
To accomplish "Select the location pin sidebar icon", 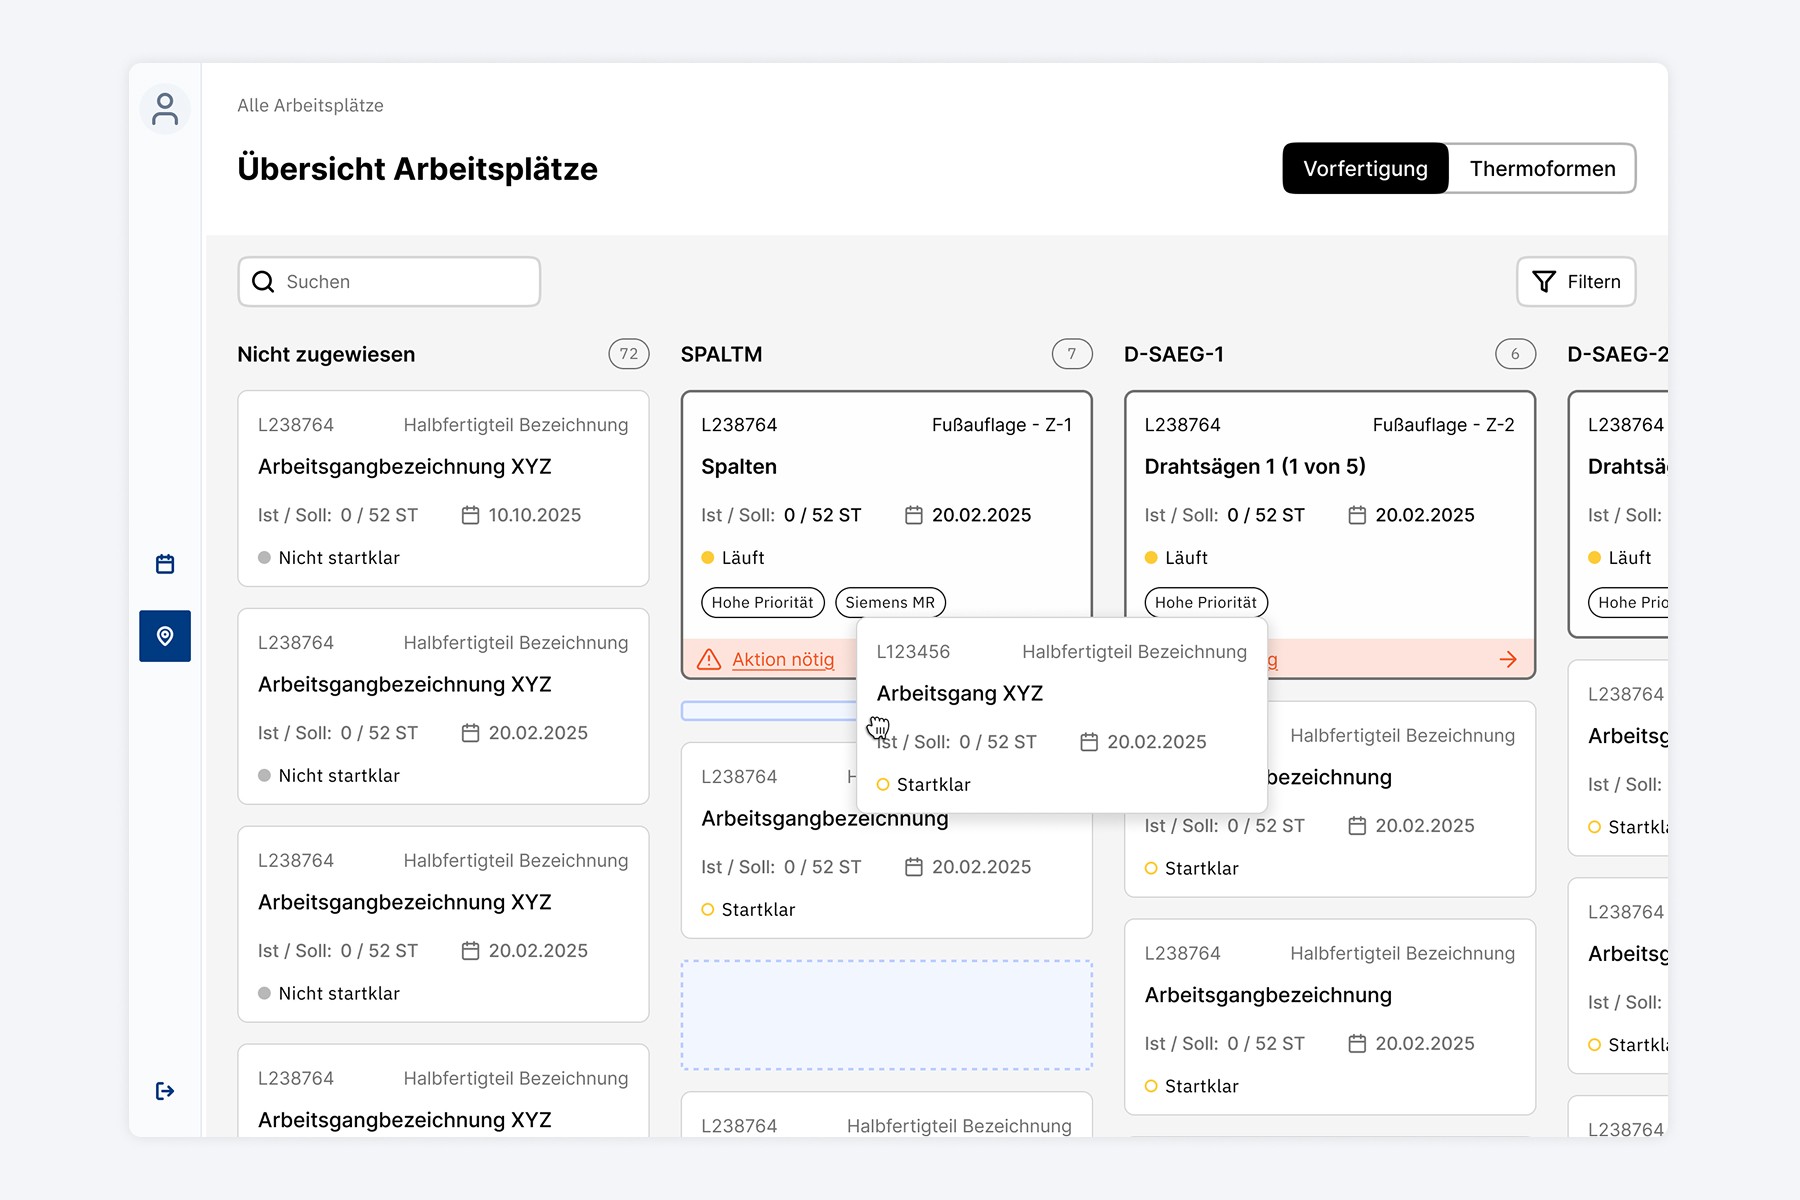I will click(x=165, y=636).
